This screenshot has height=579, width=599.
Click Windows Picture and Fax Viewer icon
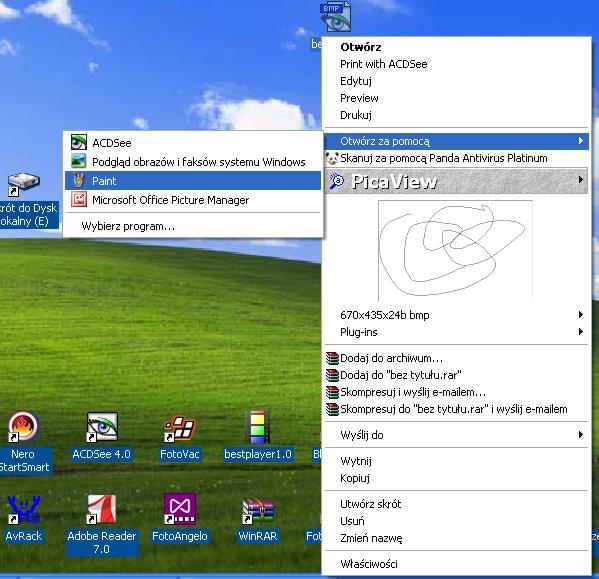click(x=79, y=161)
